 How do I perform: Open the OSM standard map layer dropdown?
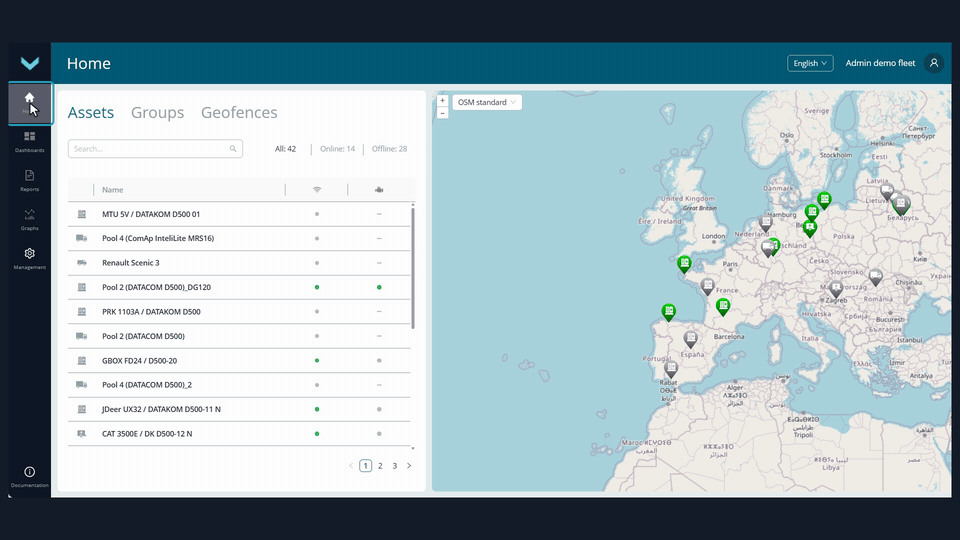tap(487, 102)
